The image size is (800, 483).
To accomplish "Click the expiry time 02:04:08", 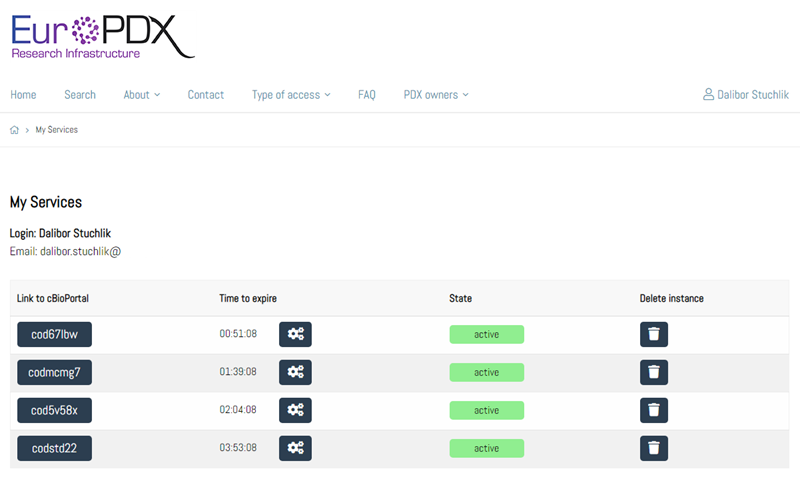I will (x=238, y=410).
